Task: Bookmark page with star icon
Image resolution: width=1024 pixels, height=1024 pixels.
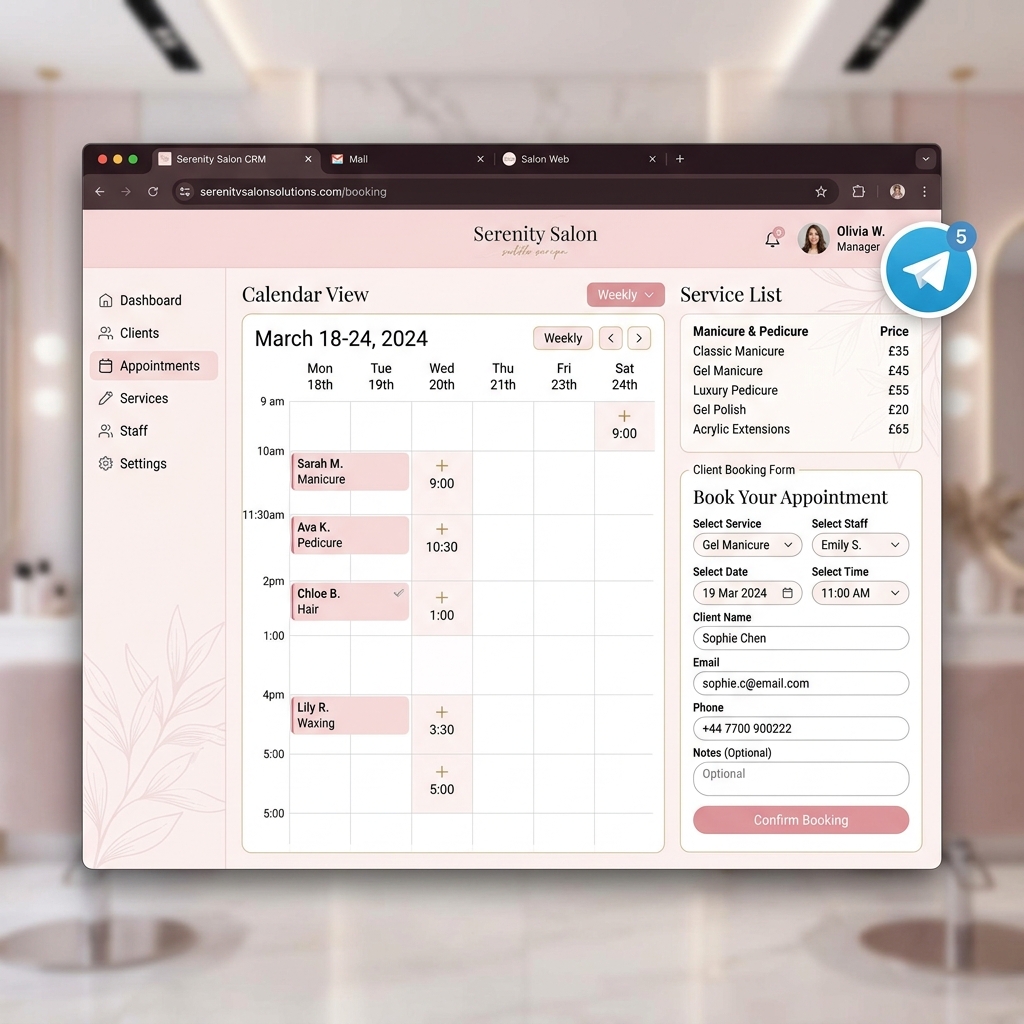Action: coord(821,191)
